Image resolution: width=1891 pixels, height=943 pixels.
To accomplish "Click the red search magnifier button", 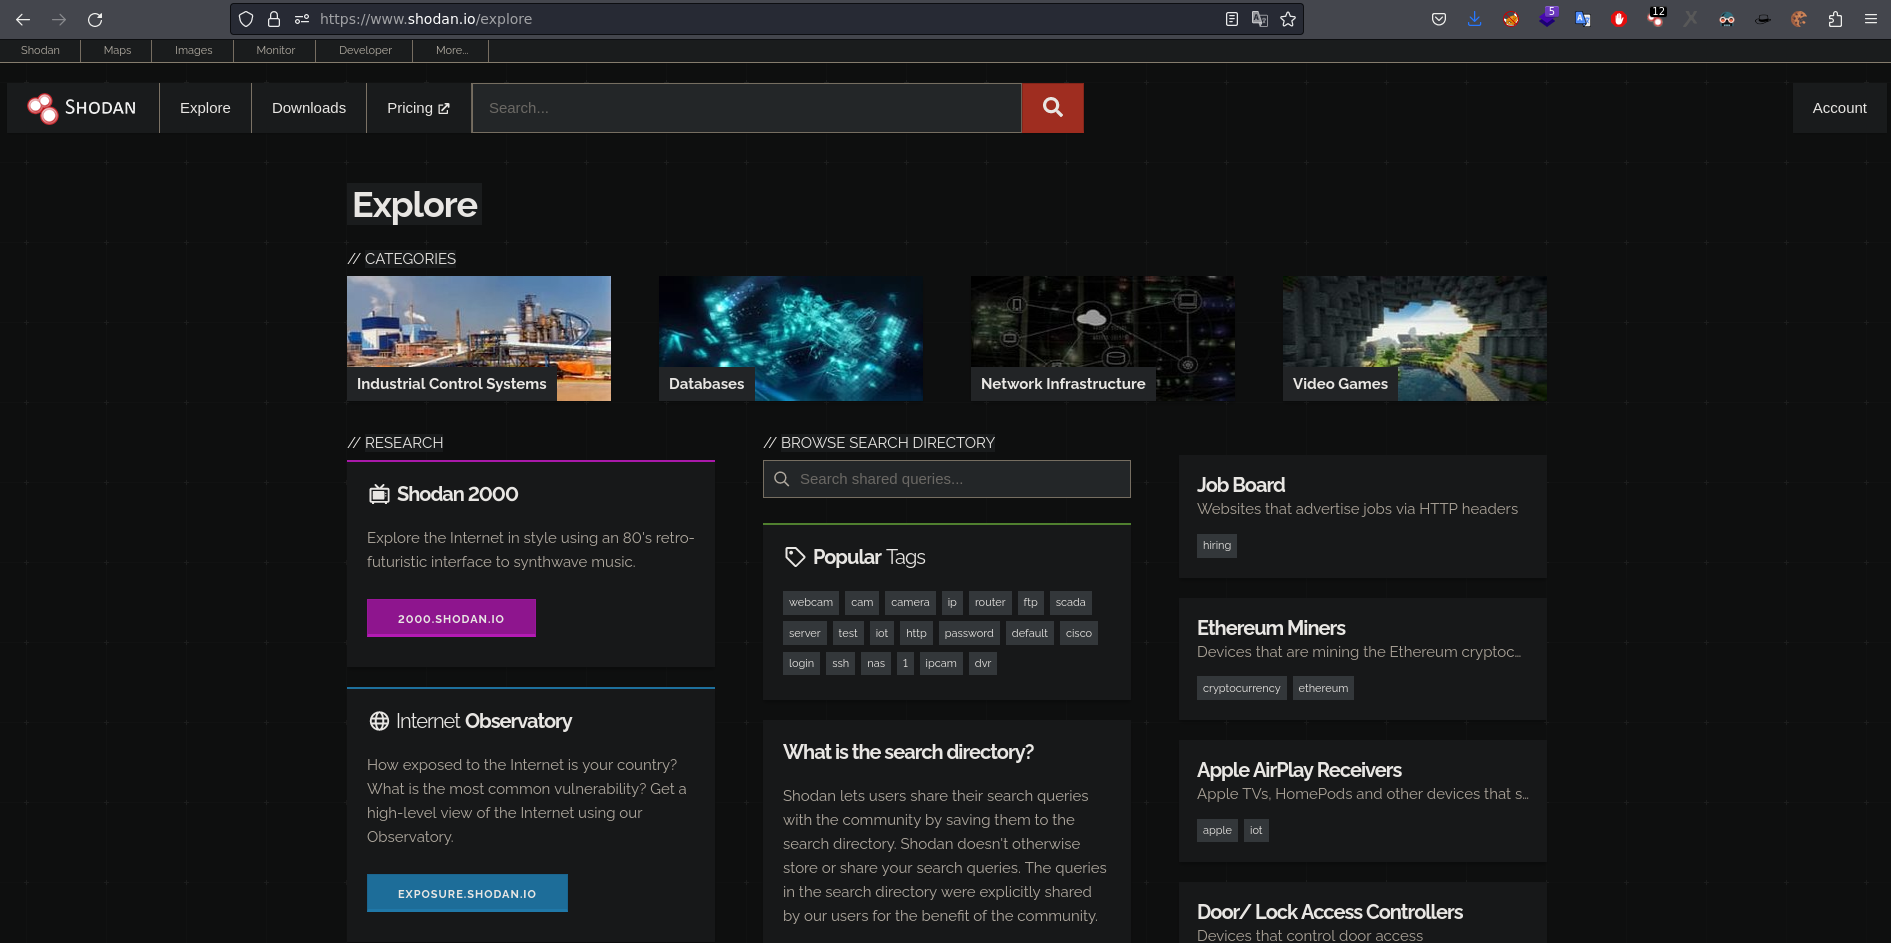I will tap(1052, 108).
